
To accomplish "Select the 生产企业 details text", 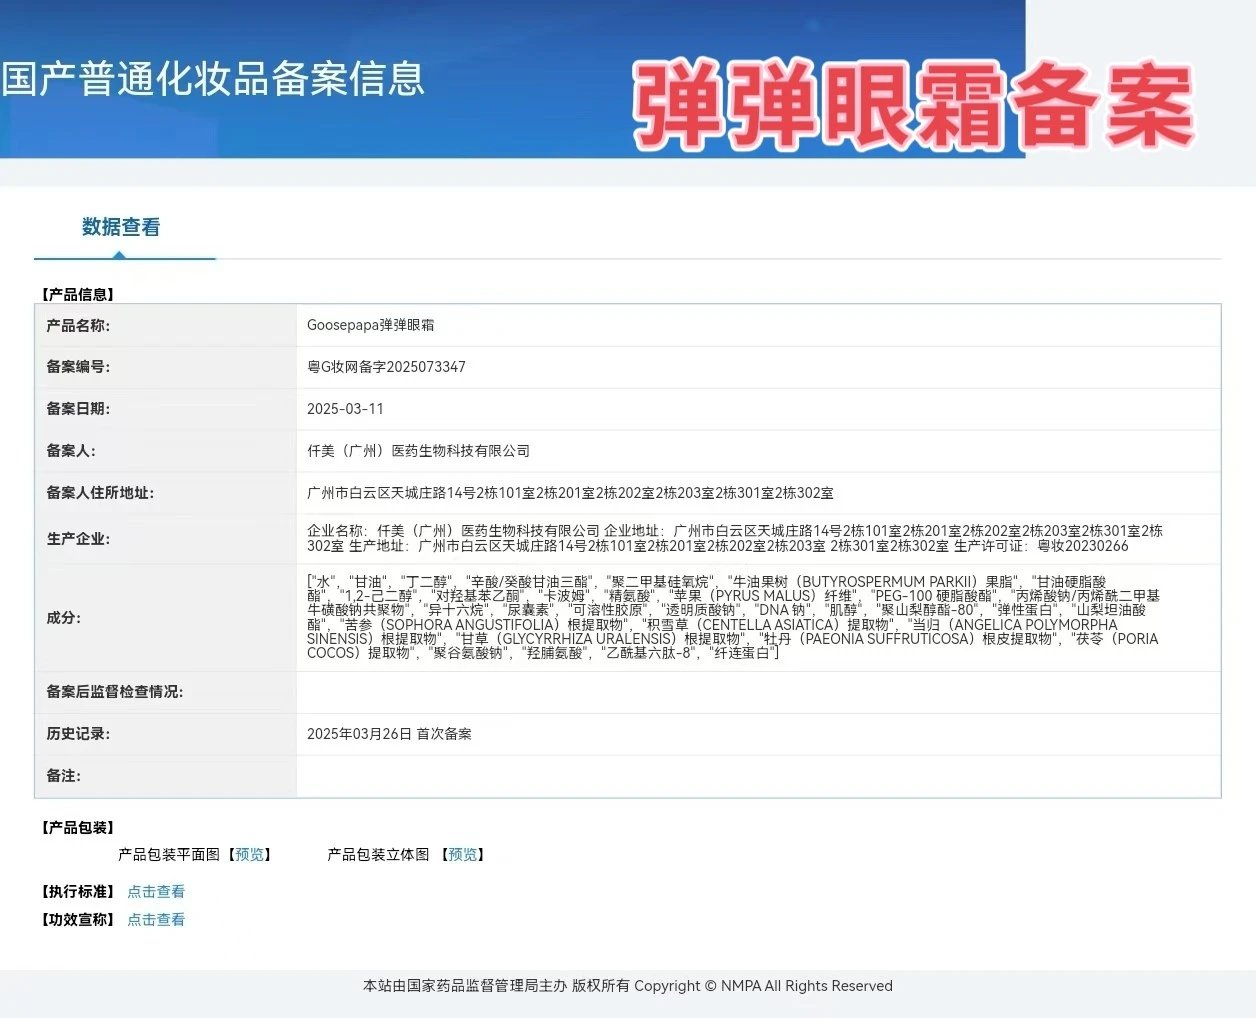I will 735,538.
